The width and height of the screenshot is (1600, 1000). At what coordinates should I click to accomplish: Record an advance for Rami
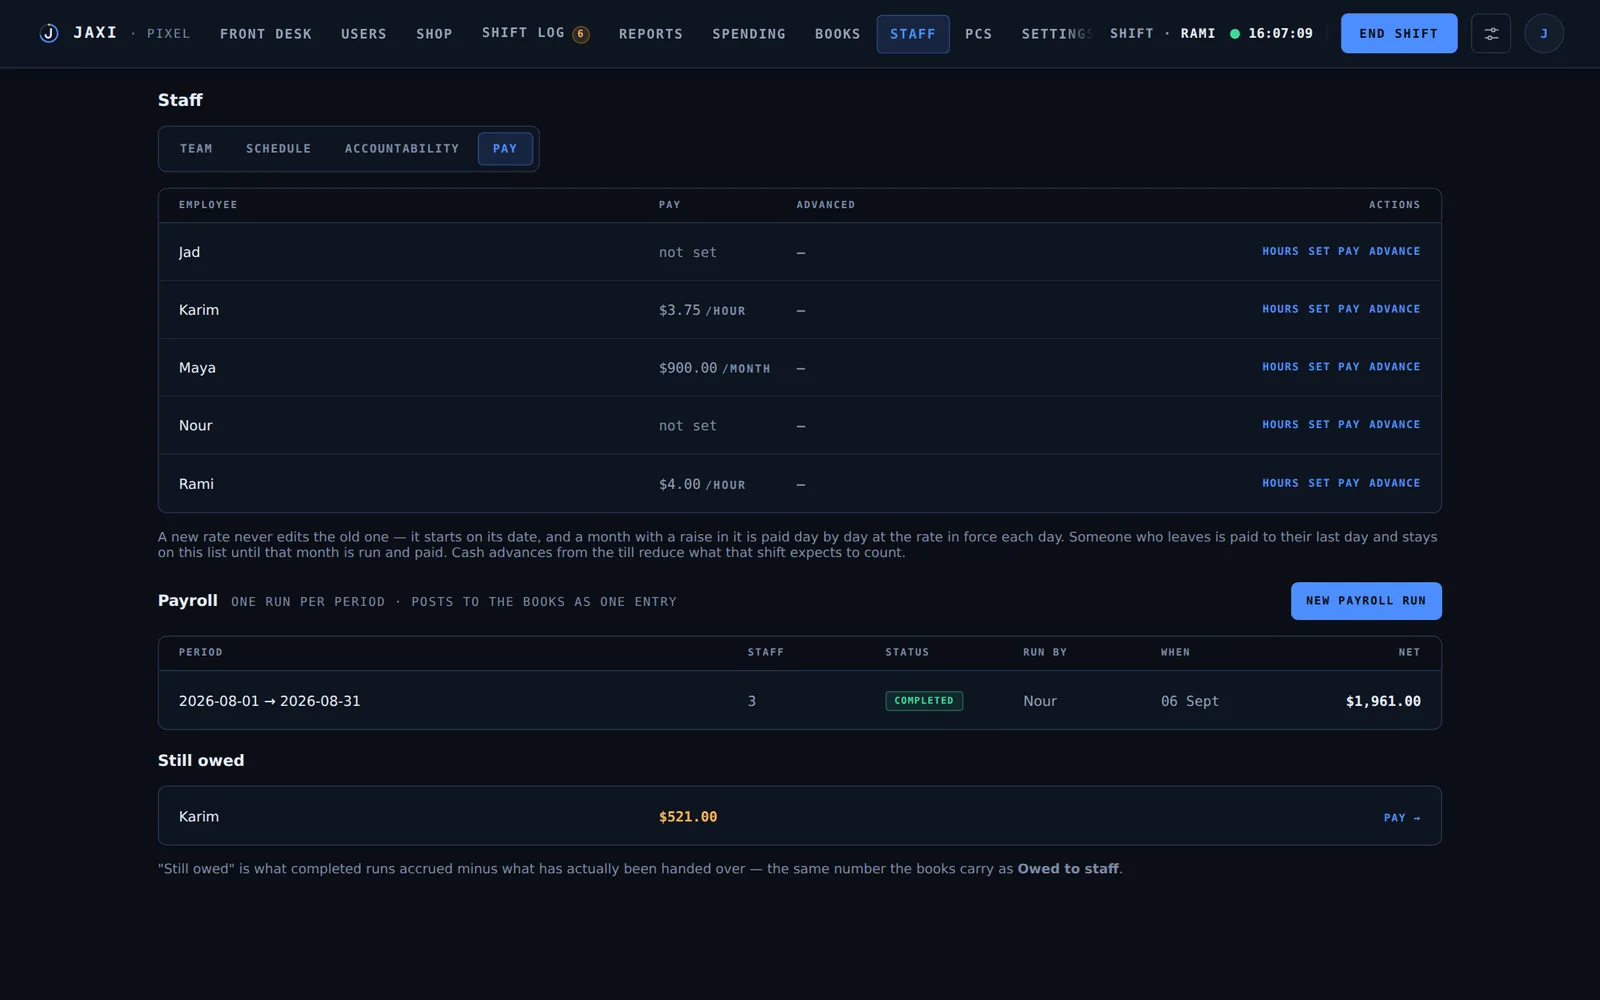pos(1395,483)
